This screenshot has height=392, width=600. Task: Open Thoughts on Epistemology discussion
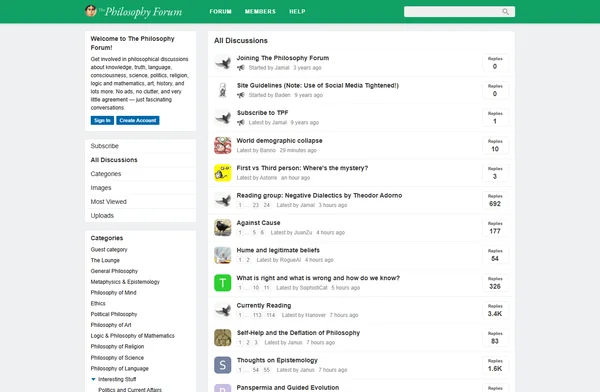pos(277,360)
